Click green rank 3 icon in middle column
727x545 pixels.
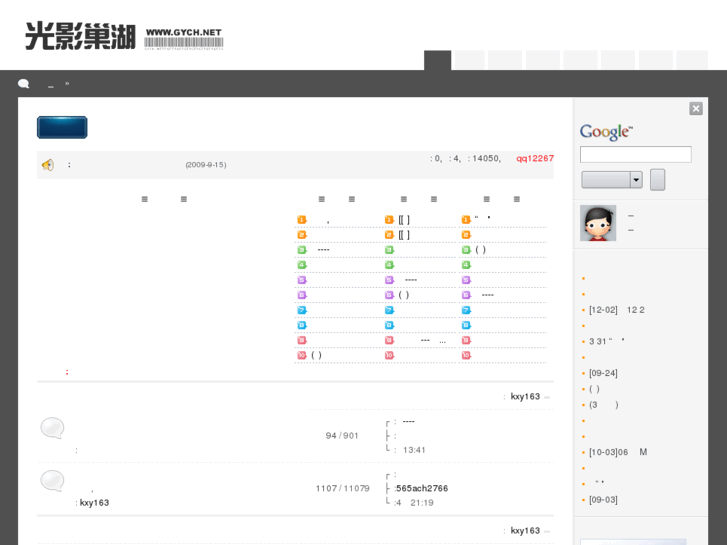389,250
